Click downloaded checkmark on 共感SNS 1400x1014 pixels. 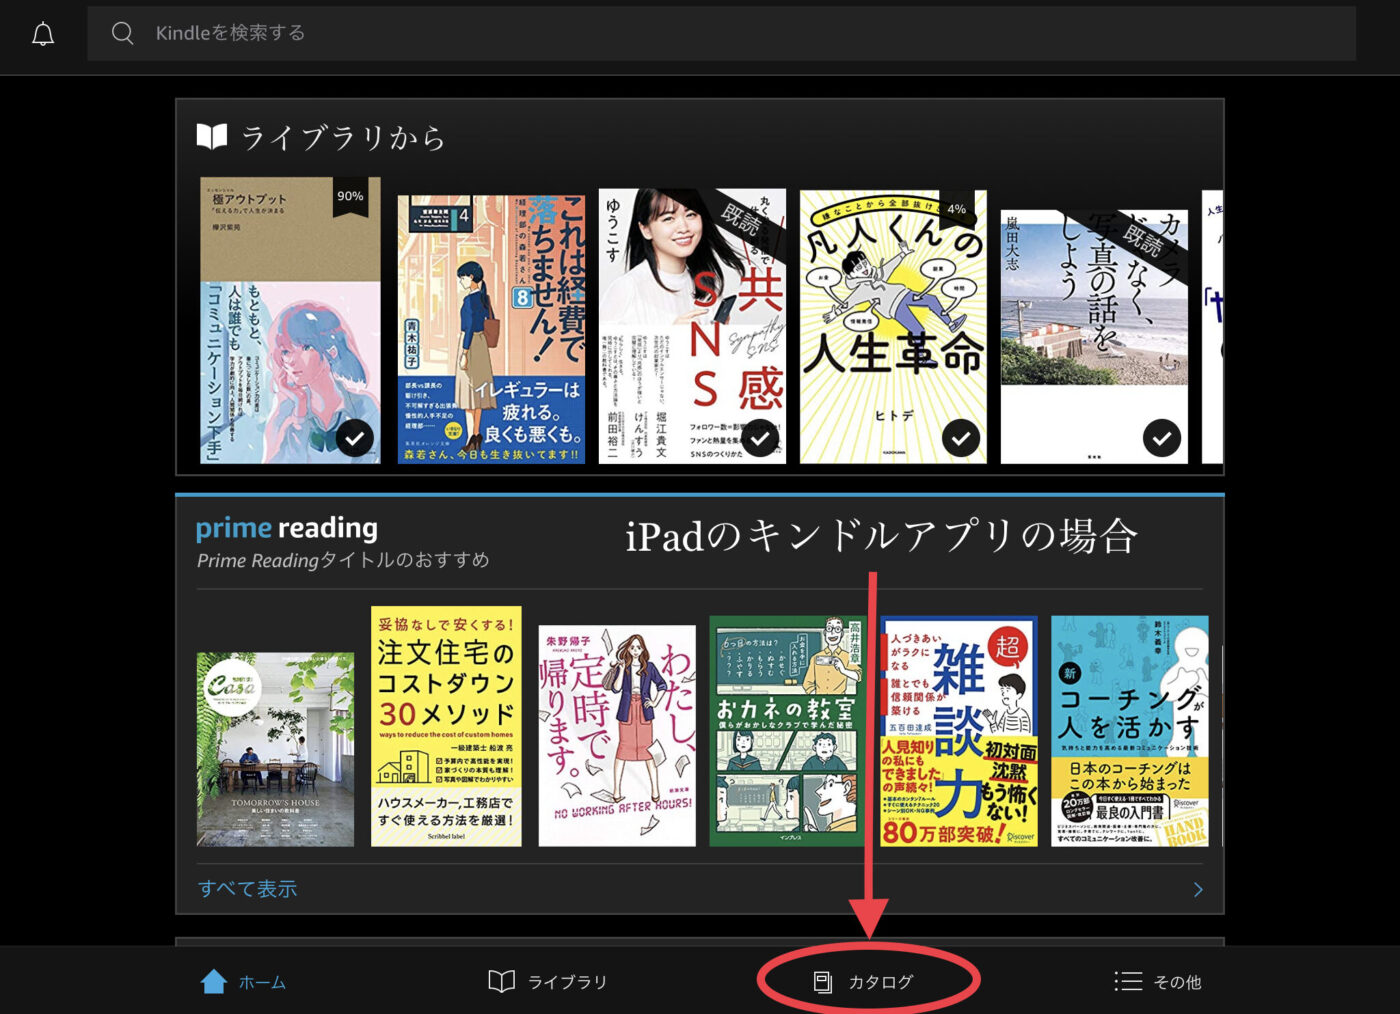[761, 438]
